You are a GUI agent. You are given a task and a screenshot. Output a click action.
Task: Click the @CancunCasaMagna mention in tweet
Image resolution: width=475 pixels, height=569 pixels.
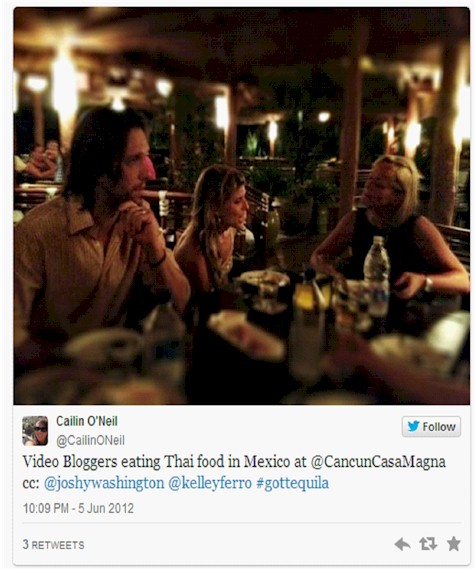click(378, 462)
